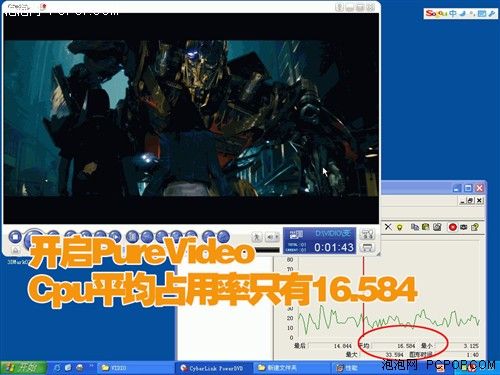Click the lower button right of PowerDVD display

pos(367,247)
